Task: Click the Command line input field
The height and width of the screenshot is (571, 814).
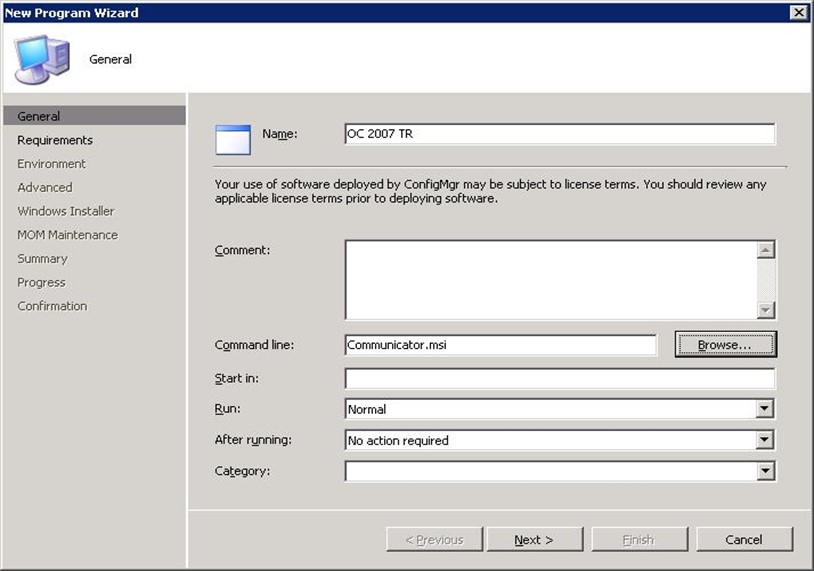Action: click(500, 345)
